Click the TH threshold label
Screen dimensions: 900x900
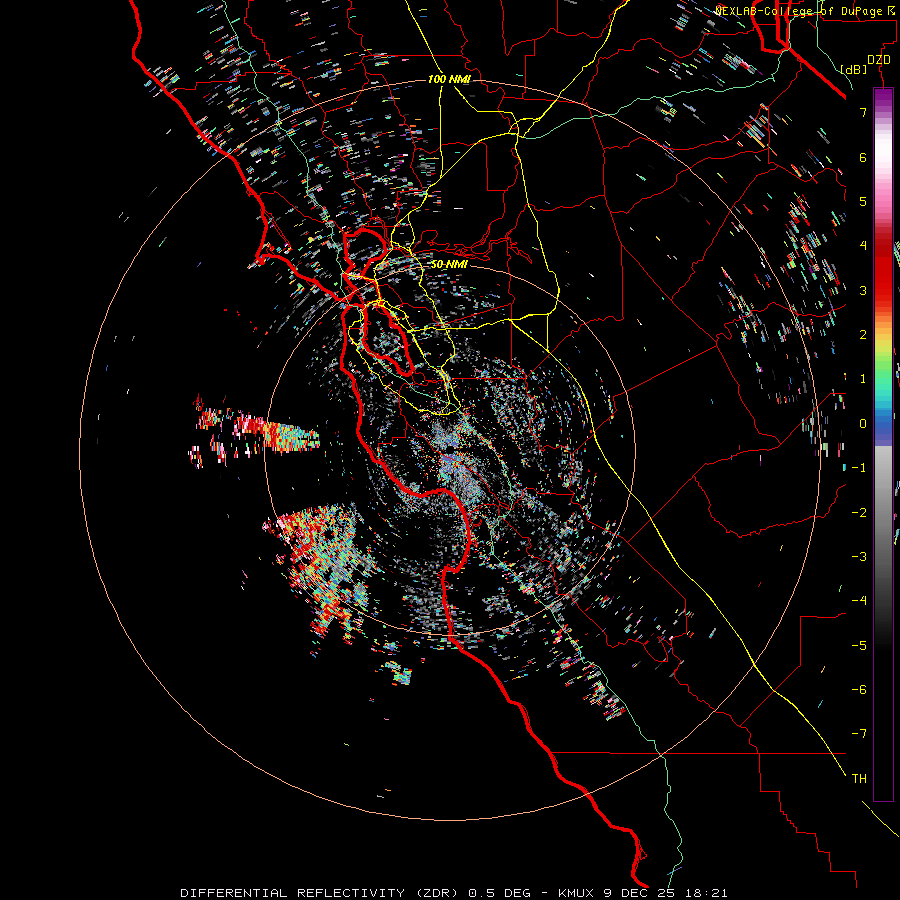(859, 779)
